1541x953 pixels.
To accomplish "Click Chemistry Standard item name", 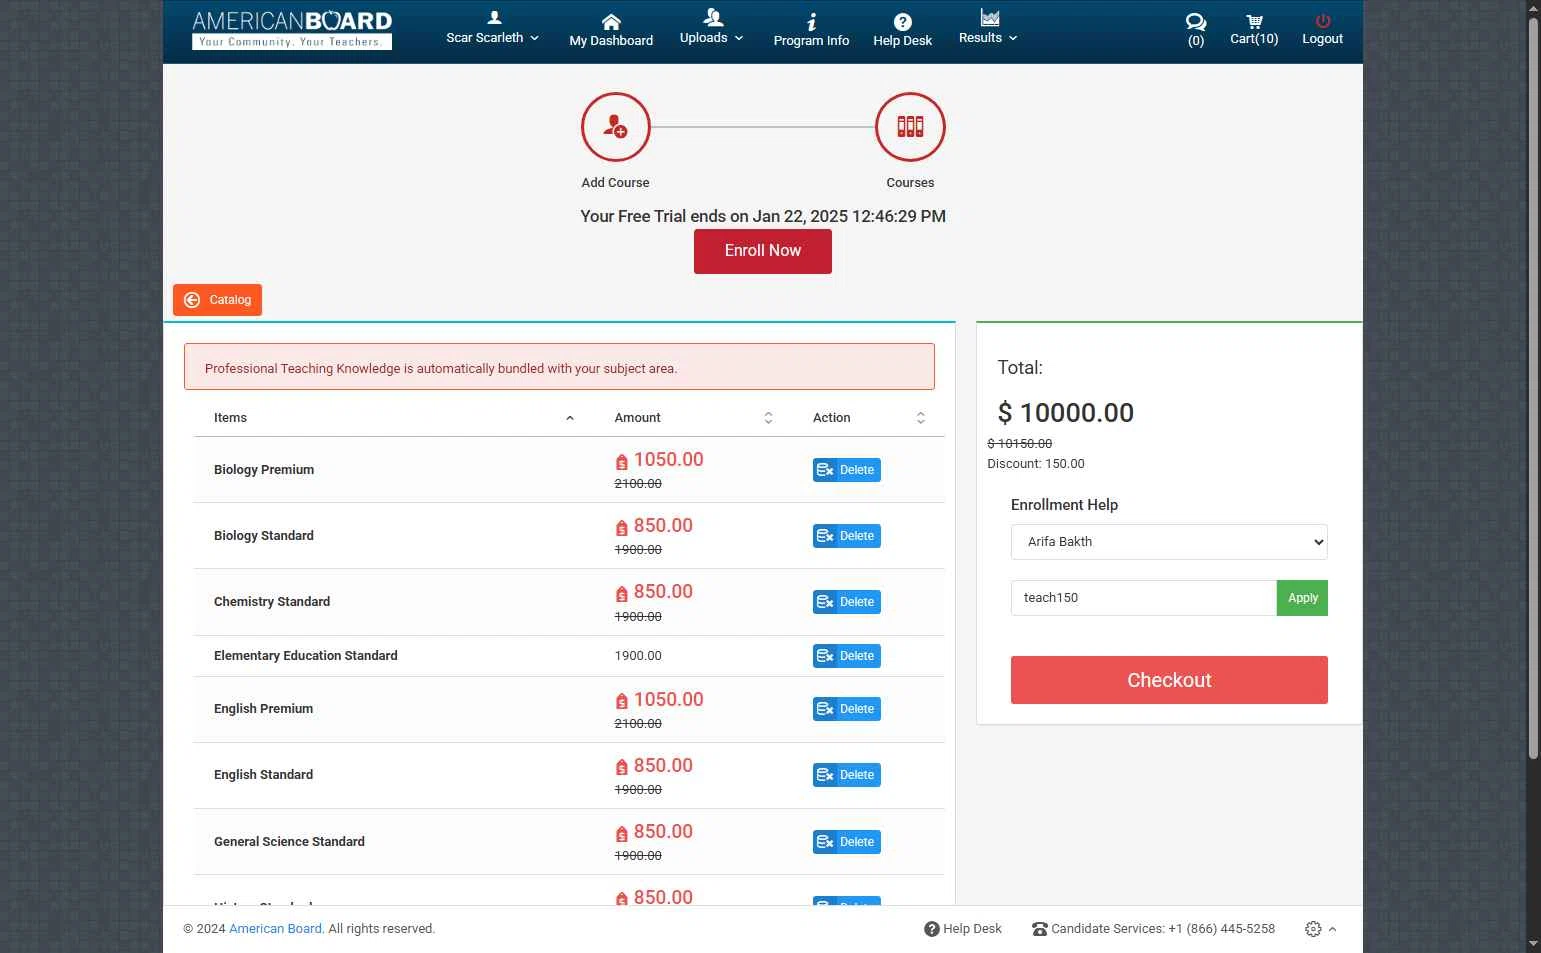I will pyautogui.click(x=272, y=602).
